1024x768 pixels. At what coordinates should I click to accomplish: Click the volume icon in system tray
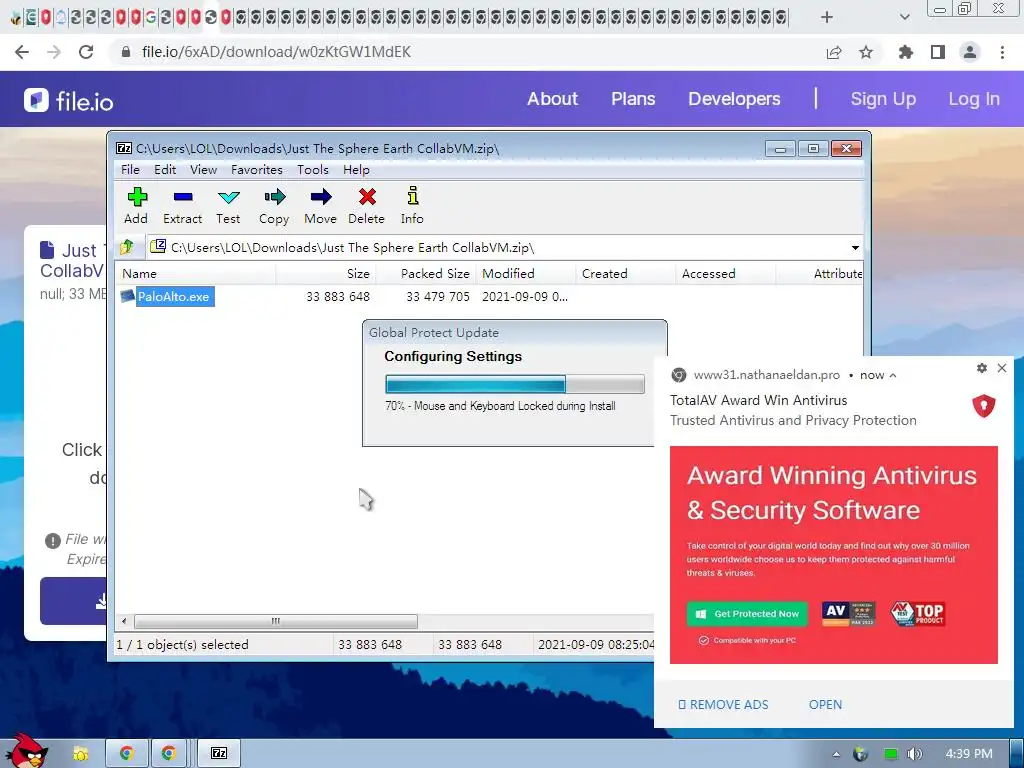914,754
